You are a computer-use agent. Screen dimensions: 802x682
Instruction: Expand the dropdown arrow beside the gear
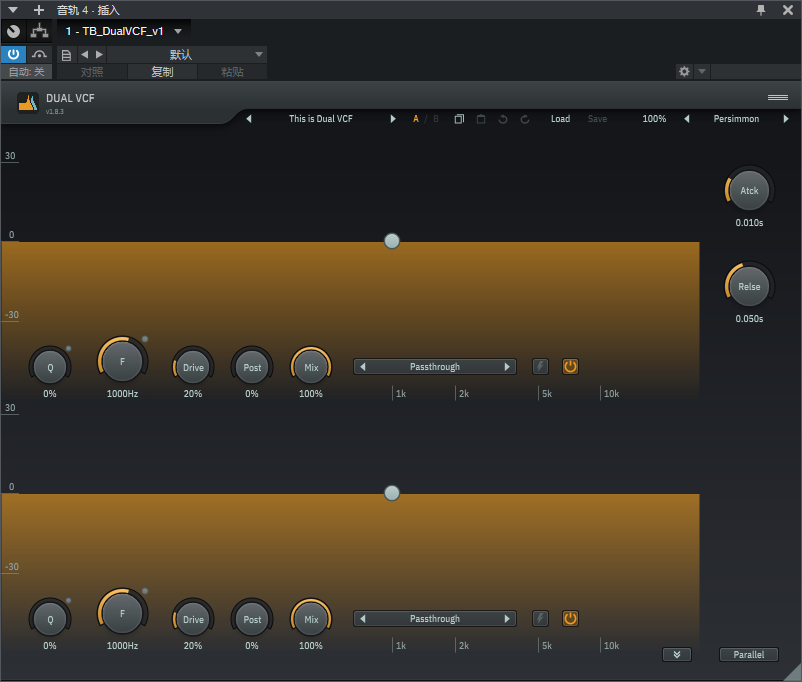pos(702,71)
